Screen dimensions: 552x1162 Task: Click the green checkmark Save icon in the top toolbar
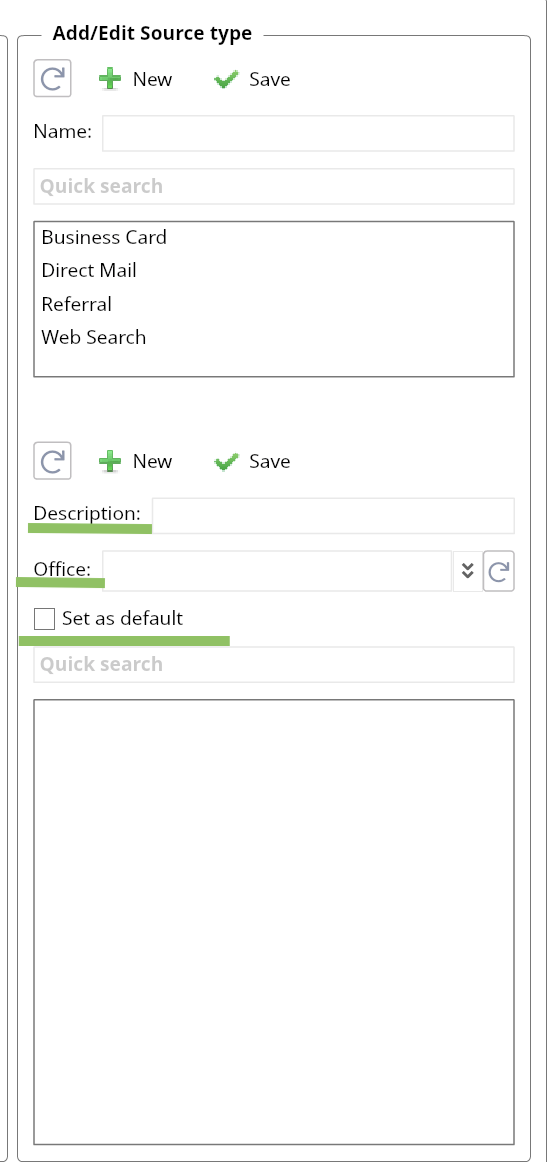pos(226,80)
